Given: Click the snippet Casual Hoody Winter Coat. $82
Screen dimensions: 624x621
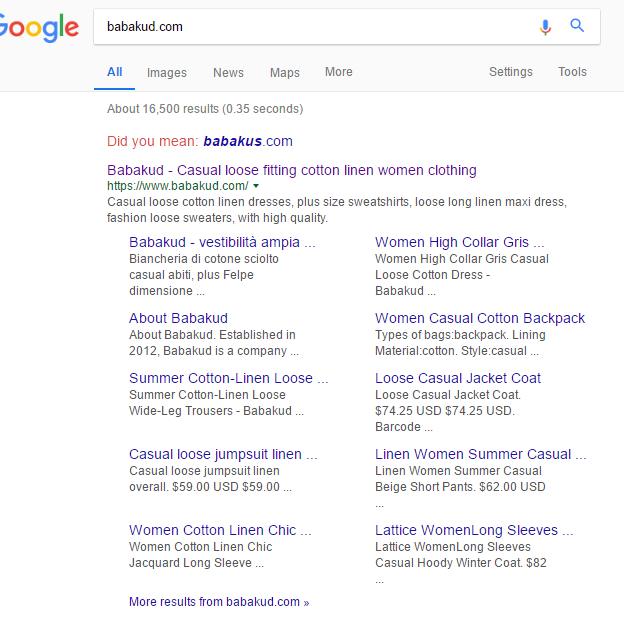Looking at the screenshot, I should [460, 563].
